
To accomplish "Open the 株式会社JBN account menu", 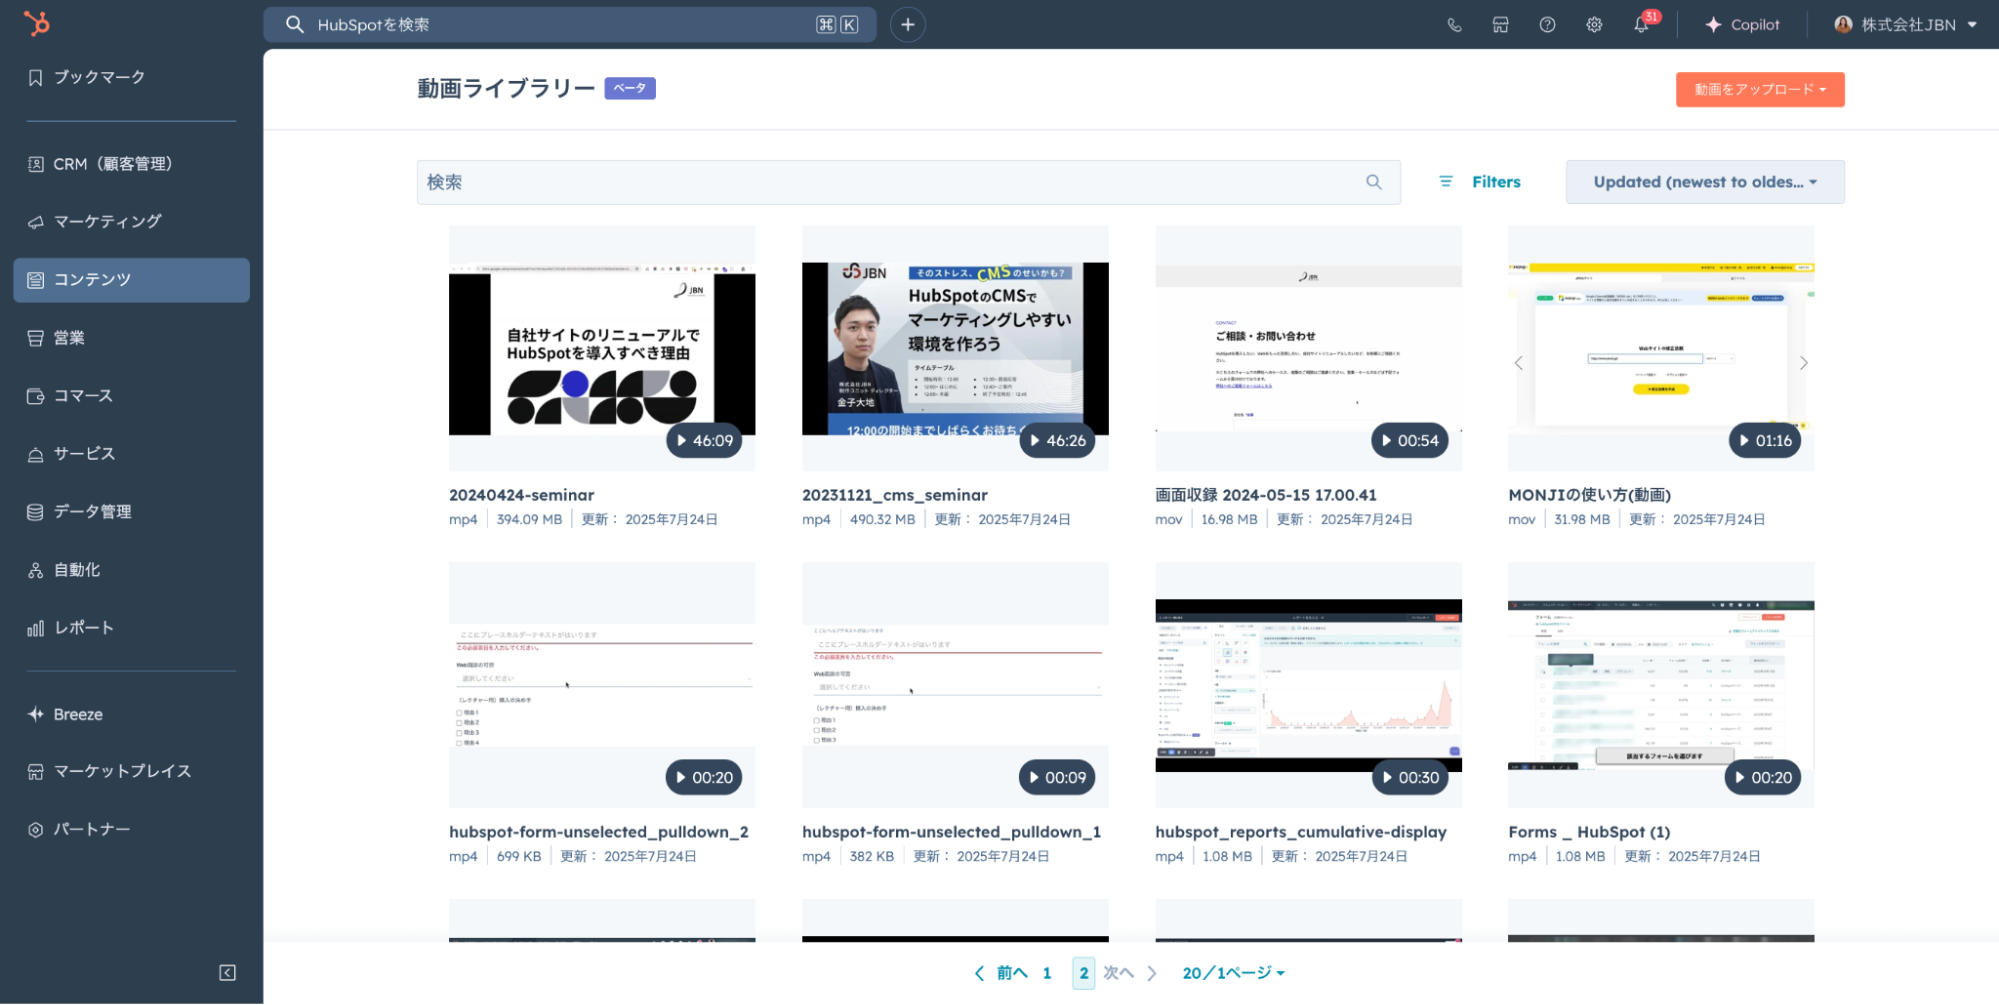I will 1906,25.
